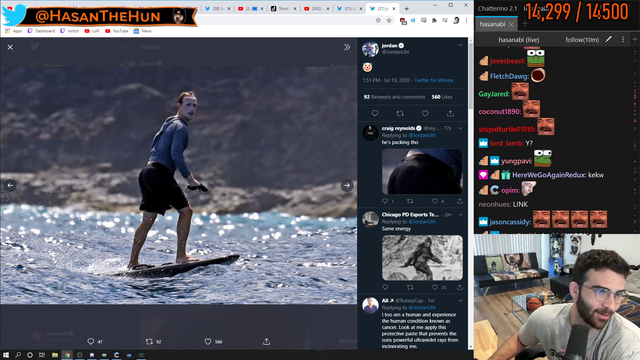Screen dimensions: 640x360
Task: View 560 Likes list
Action: coord(442,97)
